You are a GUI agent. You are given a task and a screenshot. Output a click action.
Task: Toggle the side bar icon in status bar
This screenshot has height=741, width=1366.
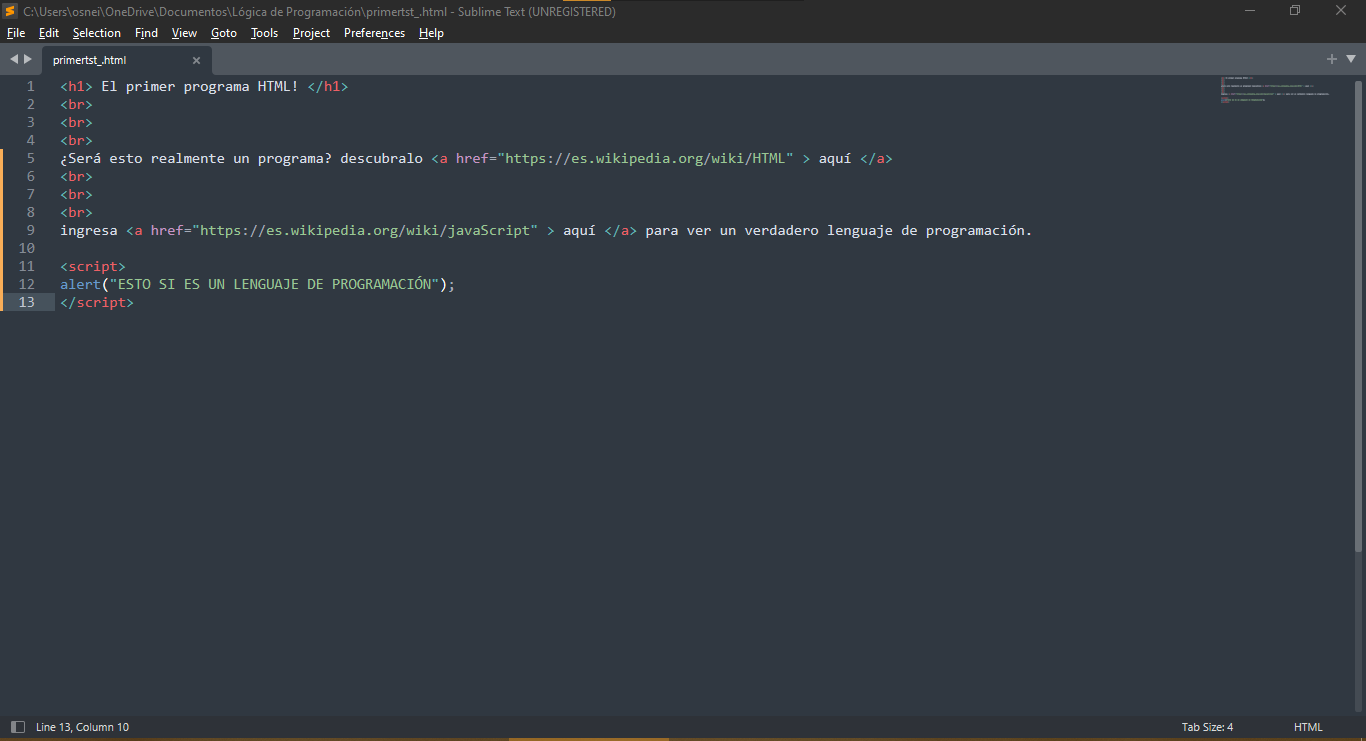17,727
